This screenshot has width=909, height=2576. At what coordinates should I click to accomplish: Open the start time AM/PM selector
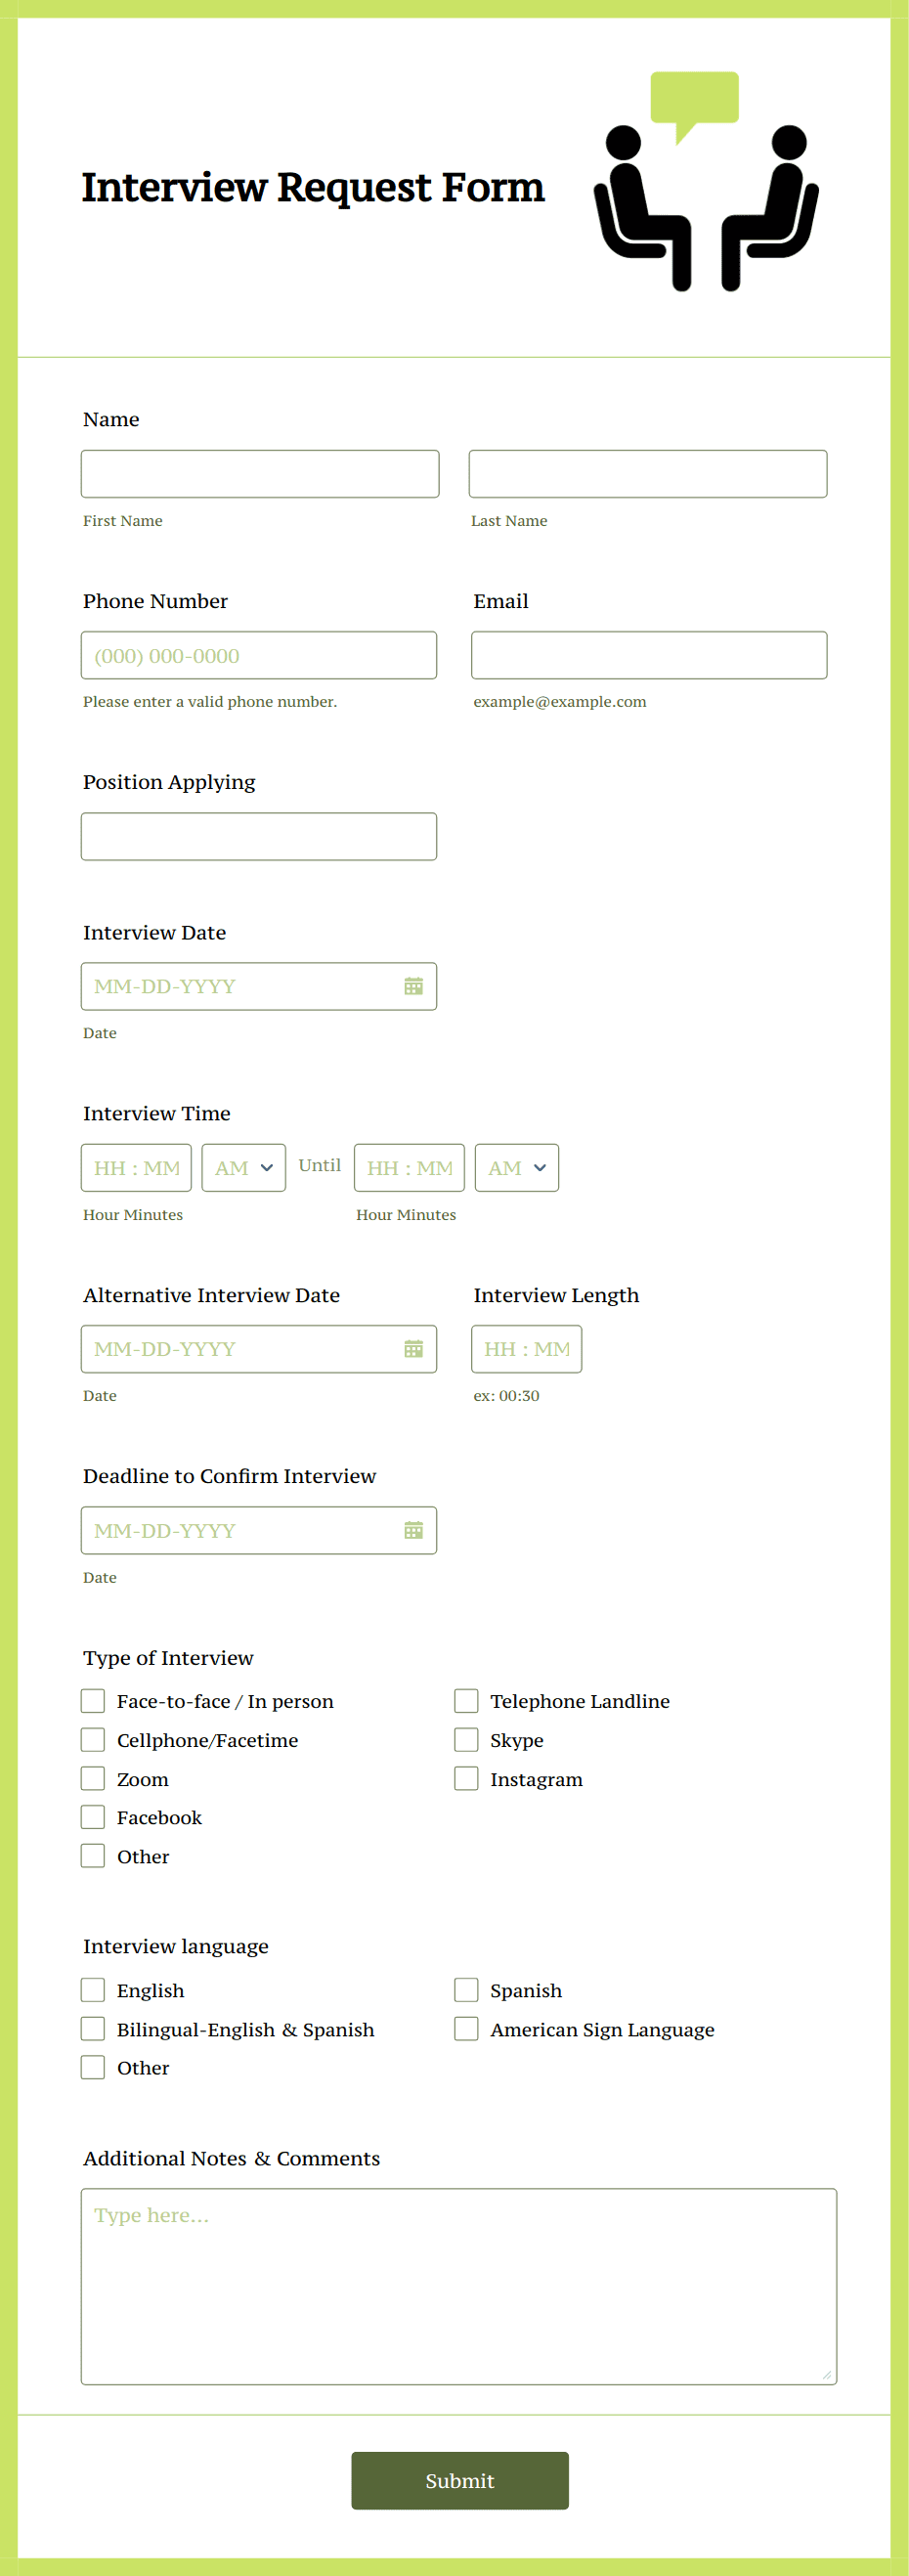click(242, 1167)
